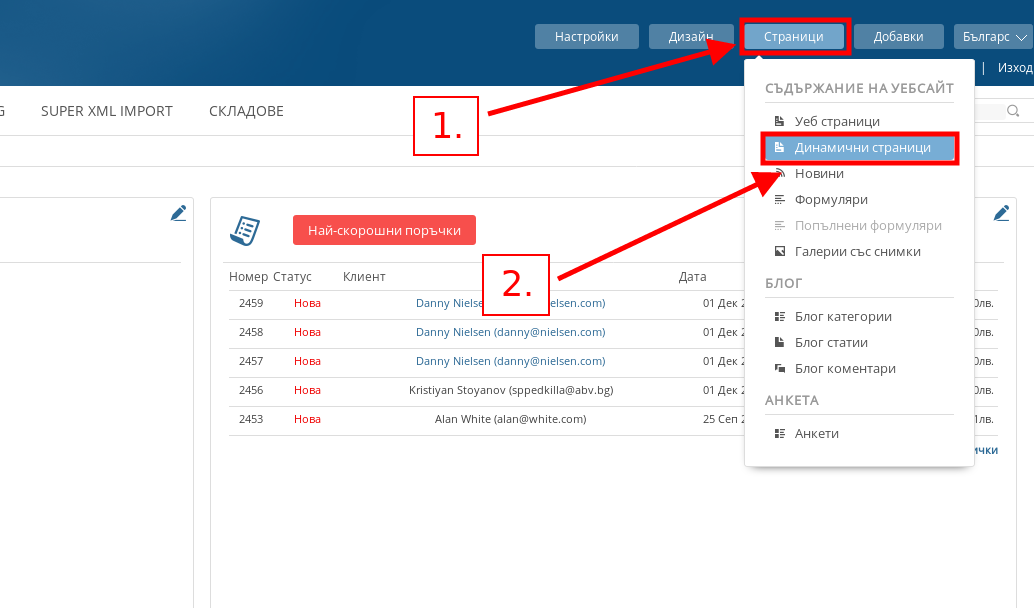Expand the Българс language dropdown
Image resolution: width=1034 pixels, height=608 pixels.
click(x=993, y=37)
